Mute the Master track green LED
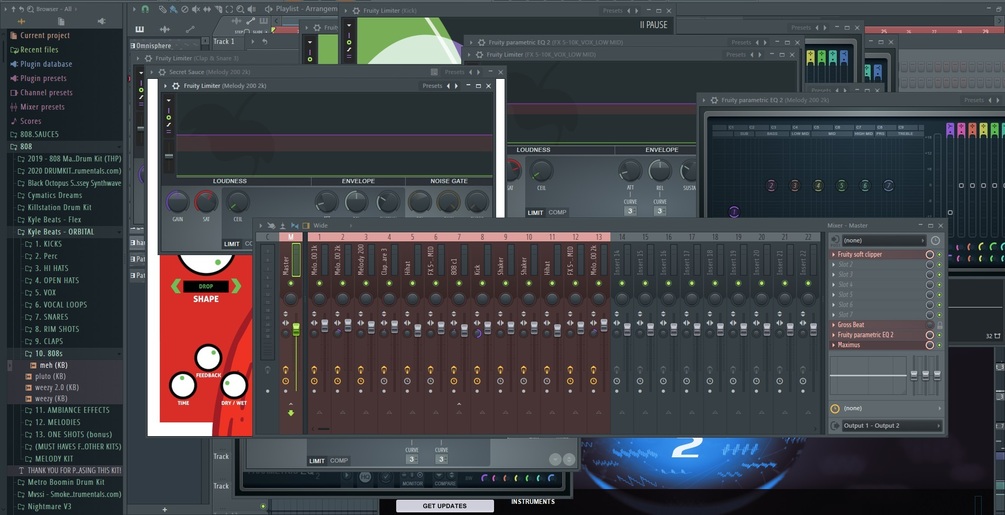 point(290,283)
